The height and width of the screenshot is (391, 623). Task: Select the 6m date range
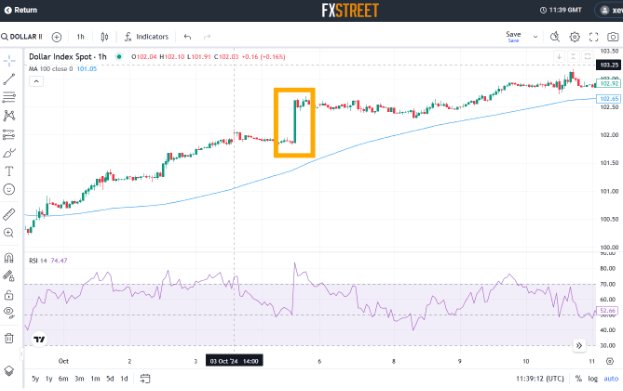63,379
